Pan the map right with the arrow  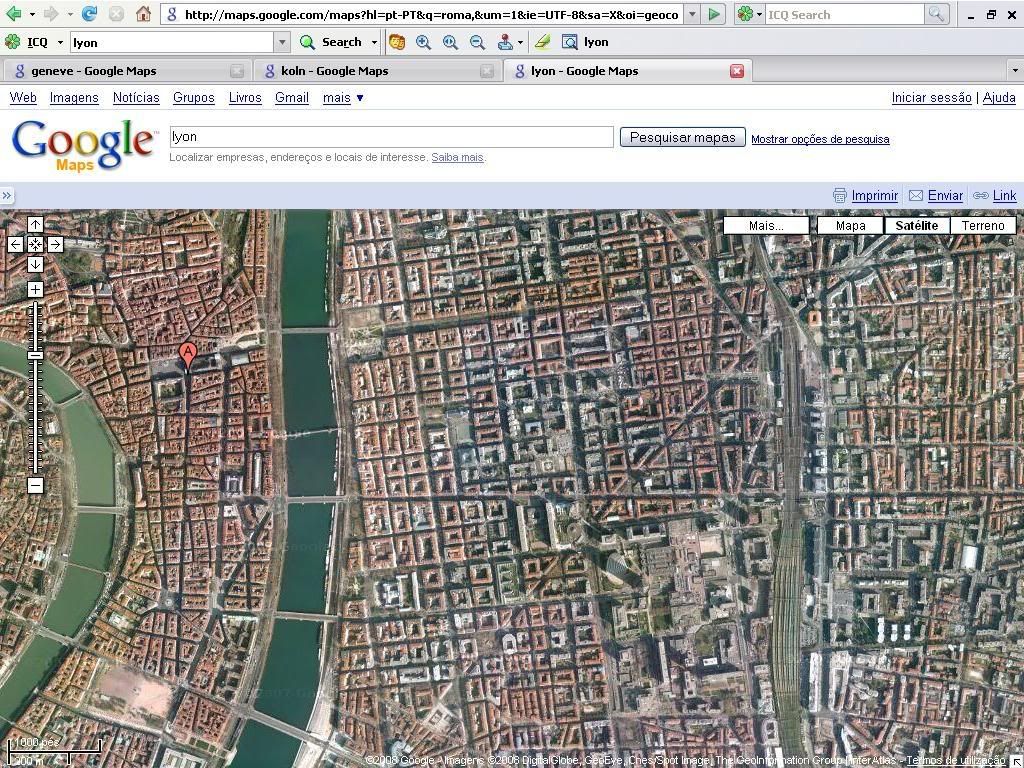[x=55, y=244]
